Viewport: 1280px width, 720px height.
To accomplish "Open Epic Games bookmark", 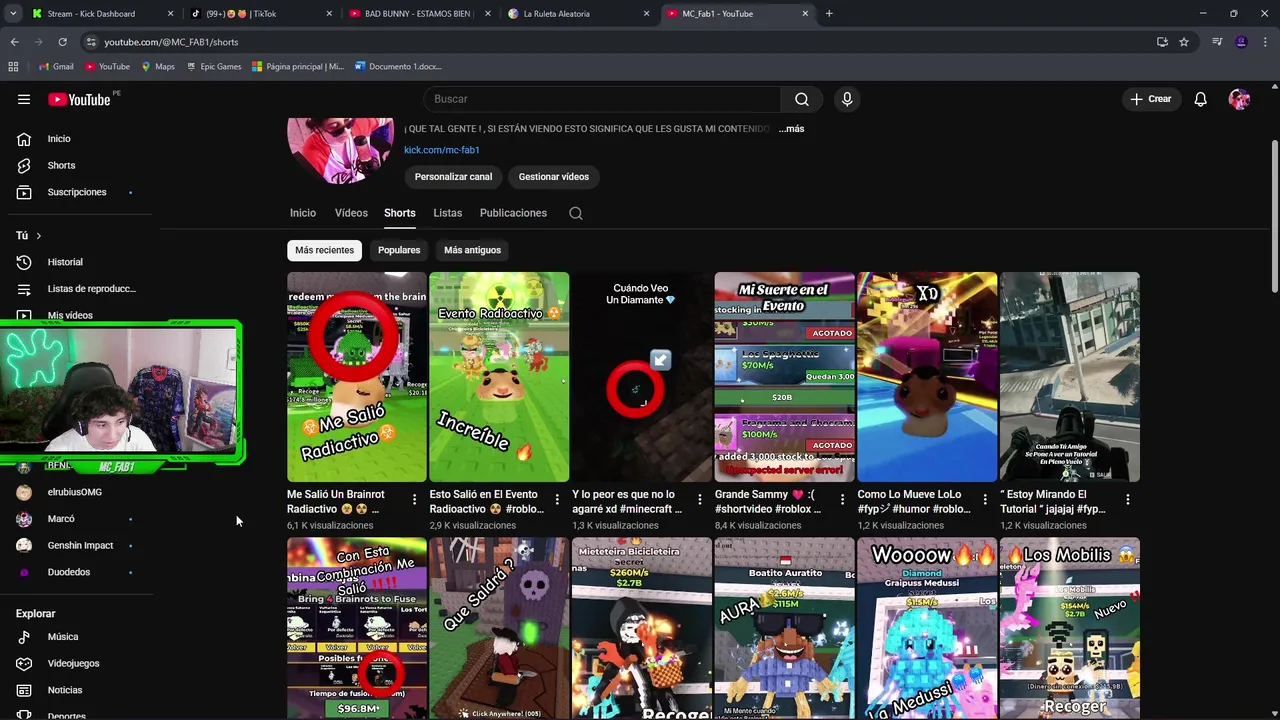I will click(x=212, y=66).
